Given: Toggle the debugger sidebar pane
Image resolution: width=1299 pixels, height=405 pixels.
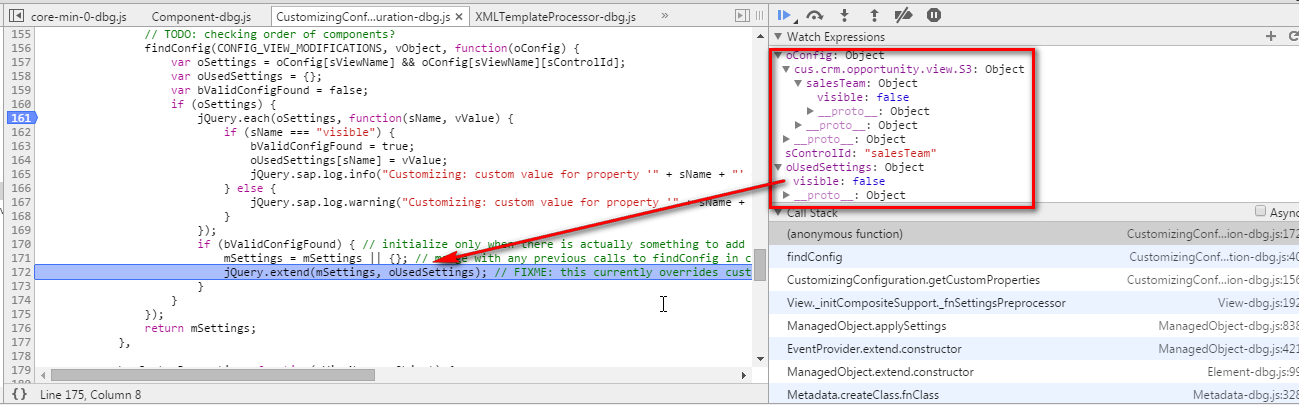Looking at the screenshot, I should pos(741,16).
